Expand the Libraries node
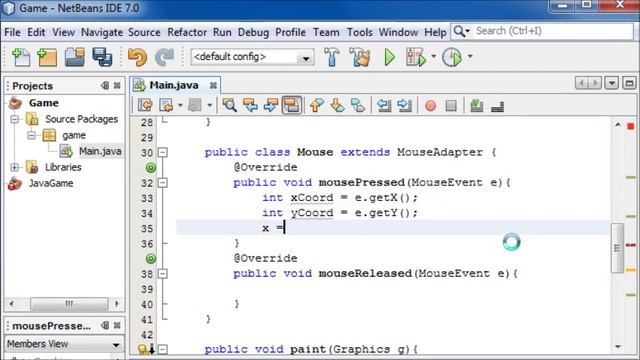Image resolution: width=640 pixels, height=360 pixels. click(x=15, y=167)
